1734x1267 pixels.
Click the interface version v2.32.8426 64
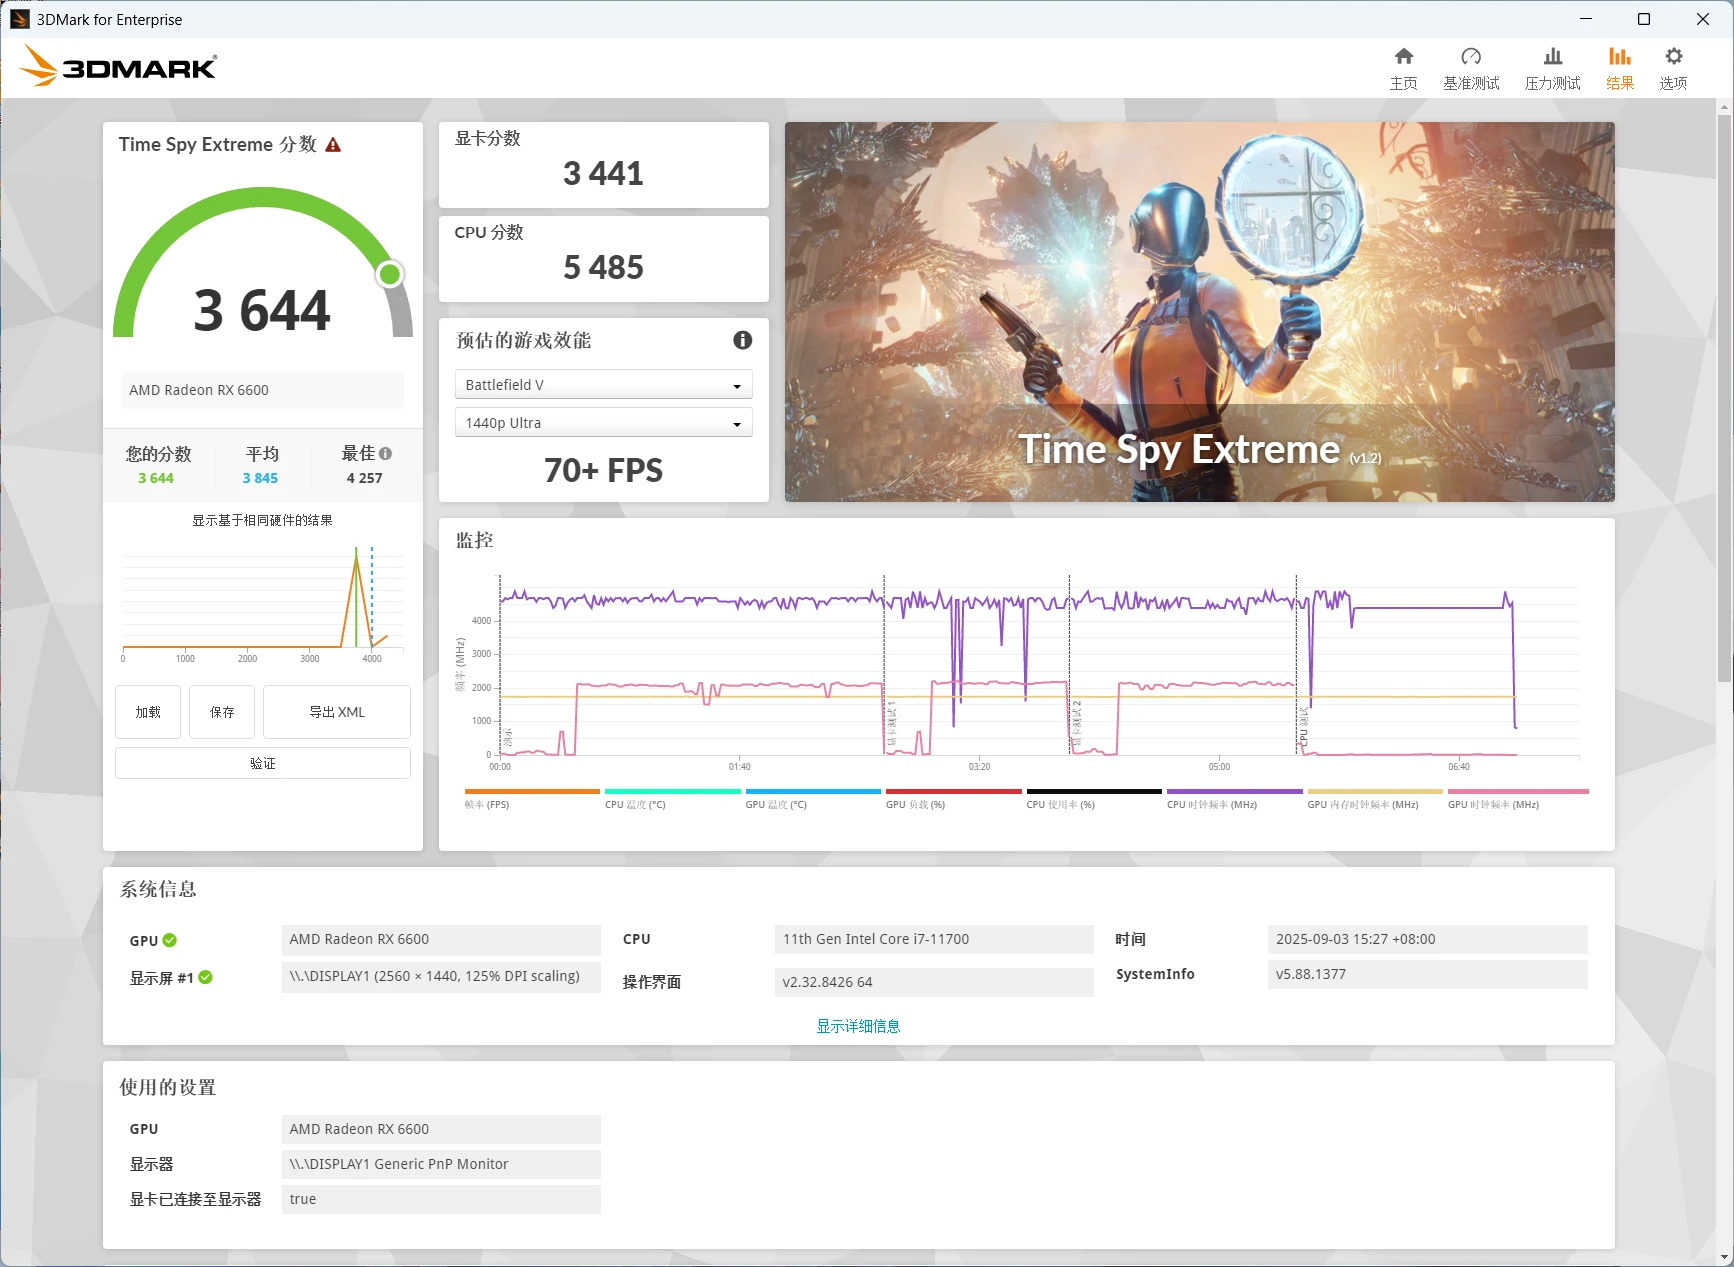coord(934,982)
